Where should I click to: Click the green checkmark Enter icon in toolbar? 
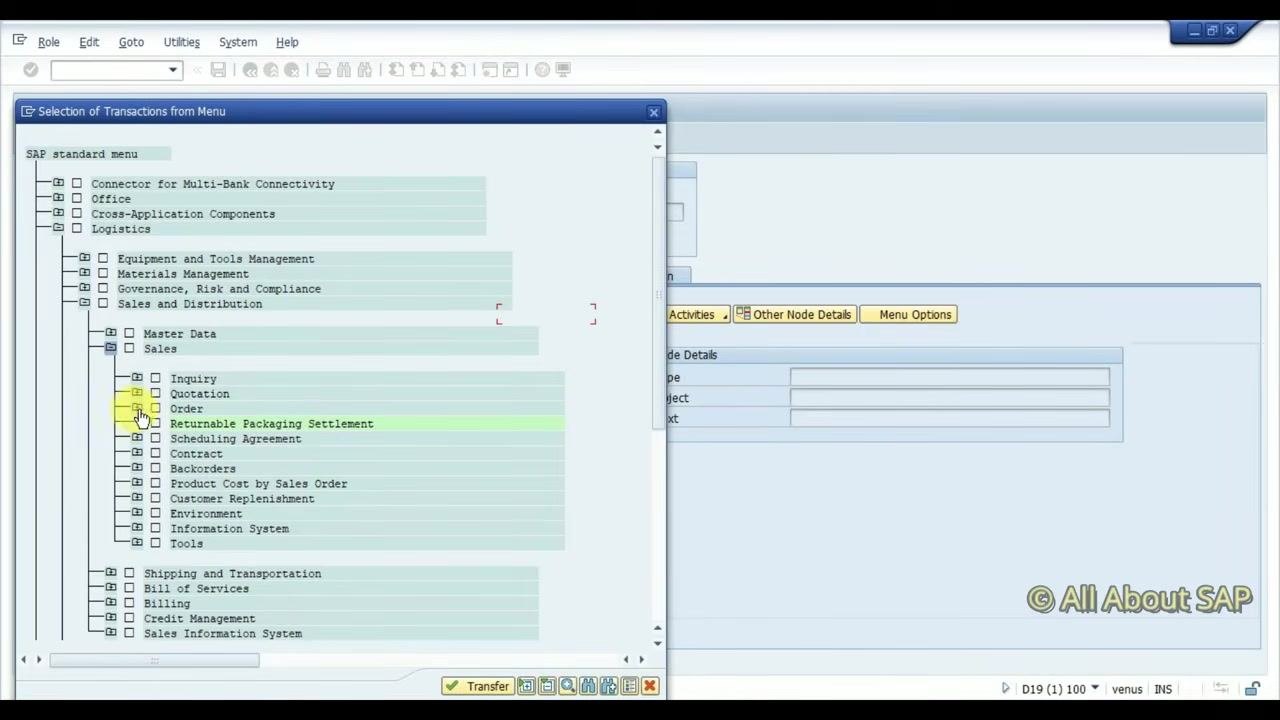click(x=31, y=70)
